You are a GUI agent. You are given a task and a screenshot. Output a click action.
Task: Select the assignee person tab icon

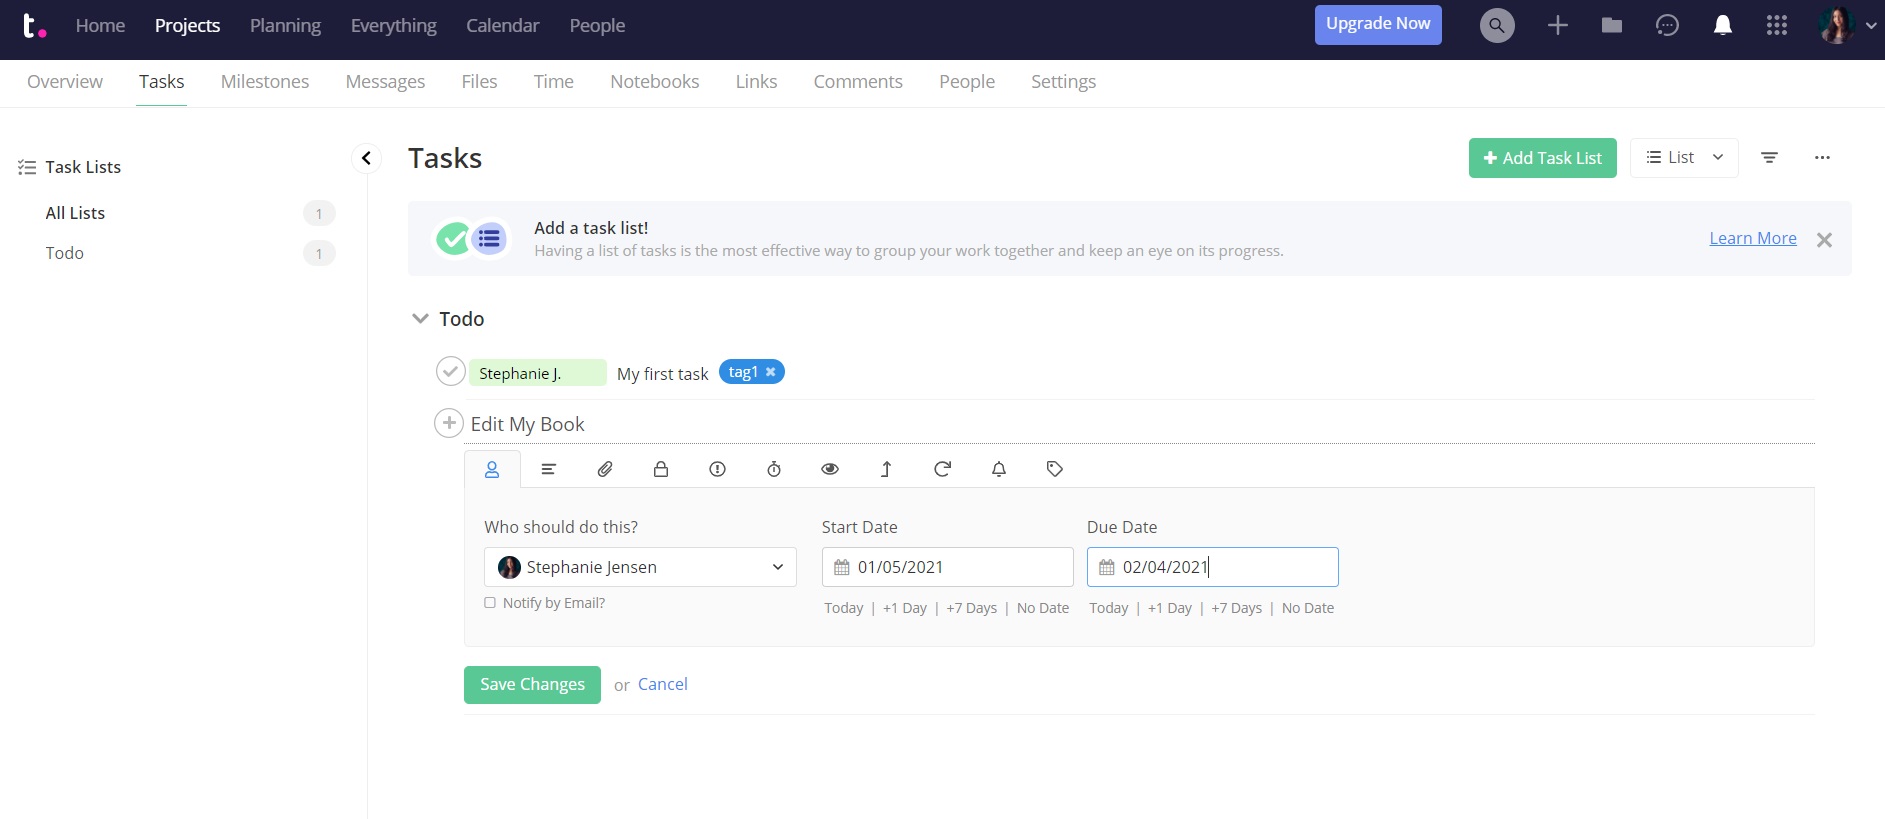(492, 469)
